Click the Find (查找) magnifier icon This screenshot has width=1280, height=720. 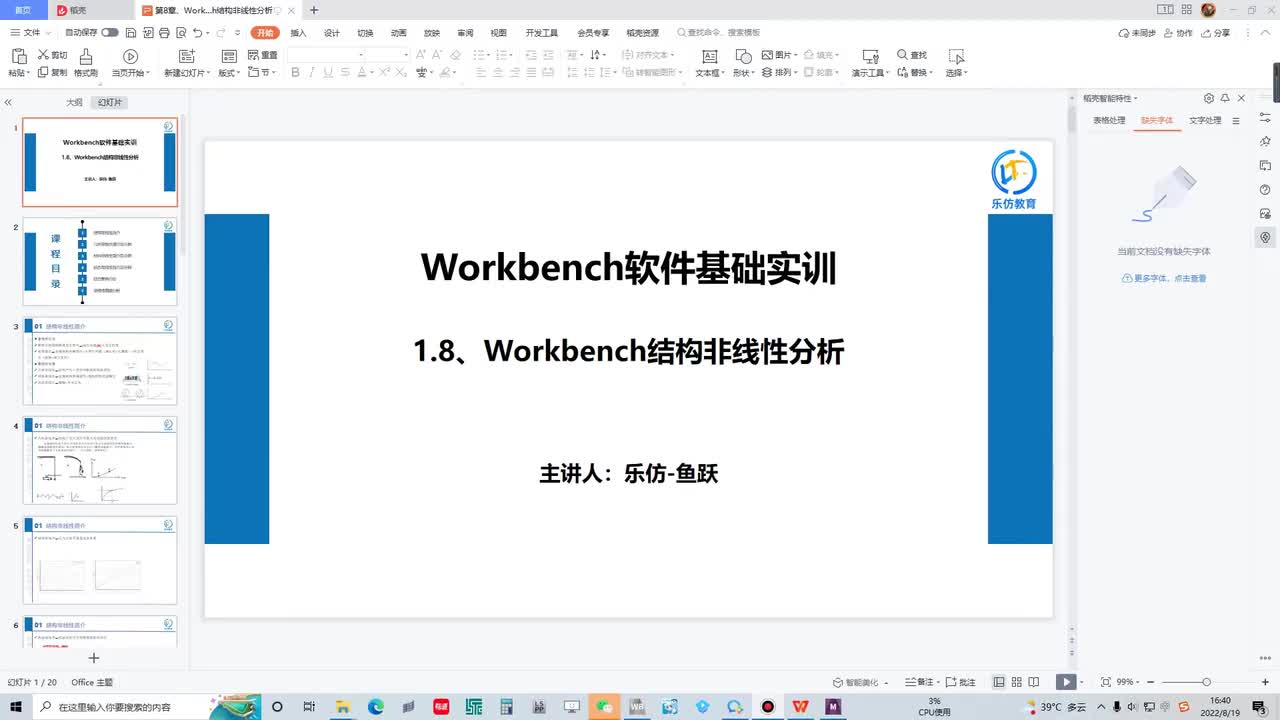902,55
